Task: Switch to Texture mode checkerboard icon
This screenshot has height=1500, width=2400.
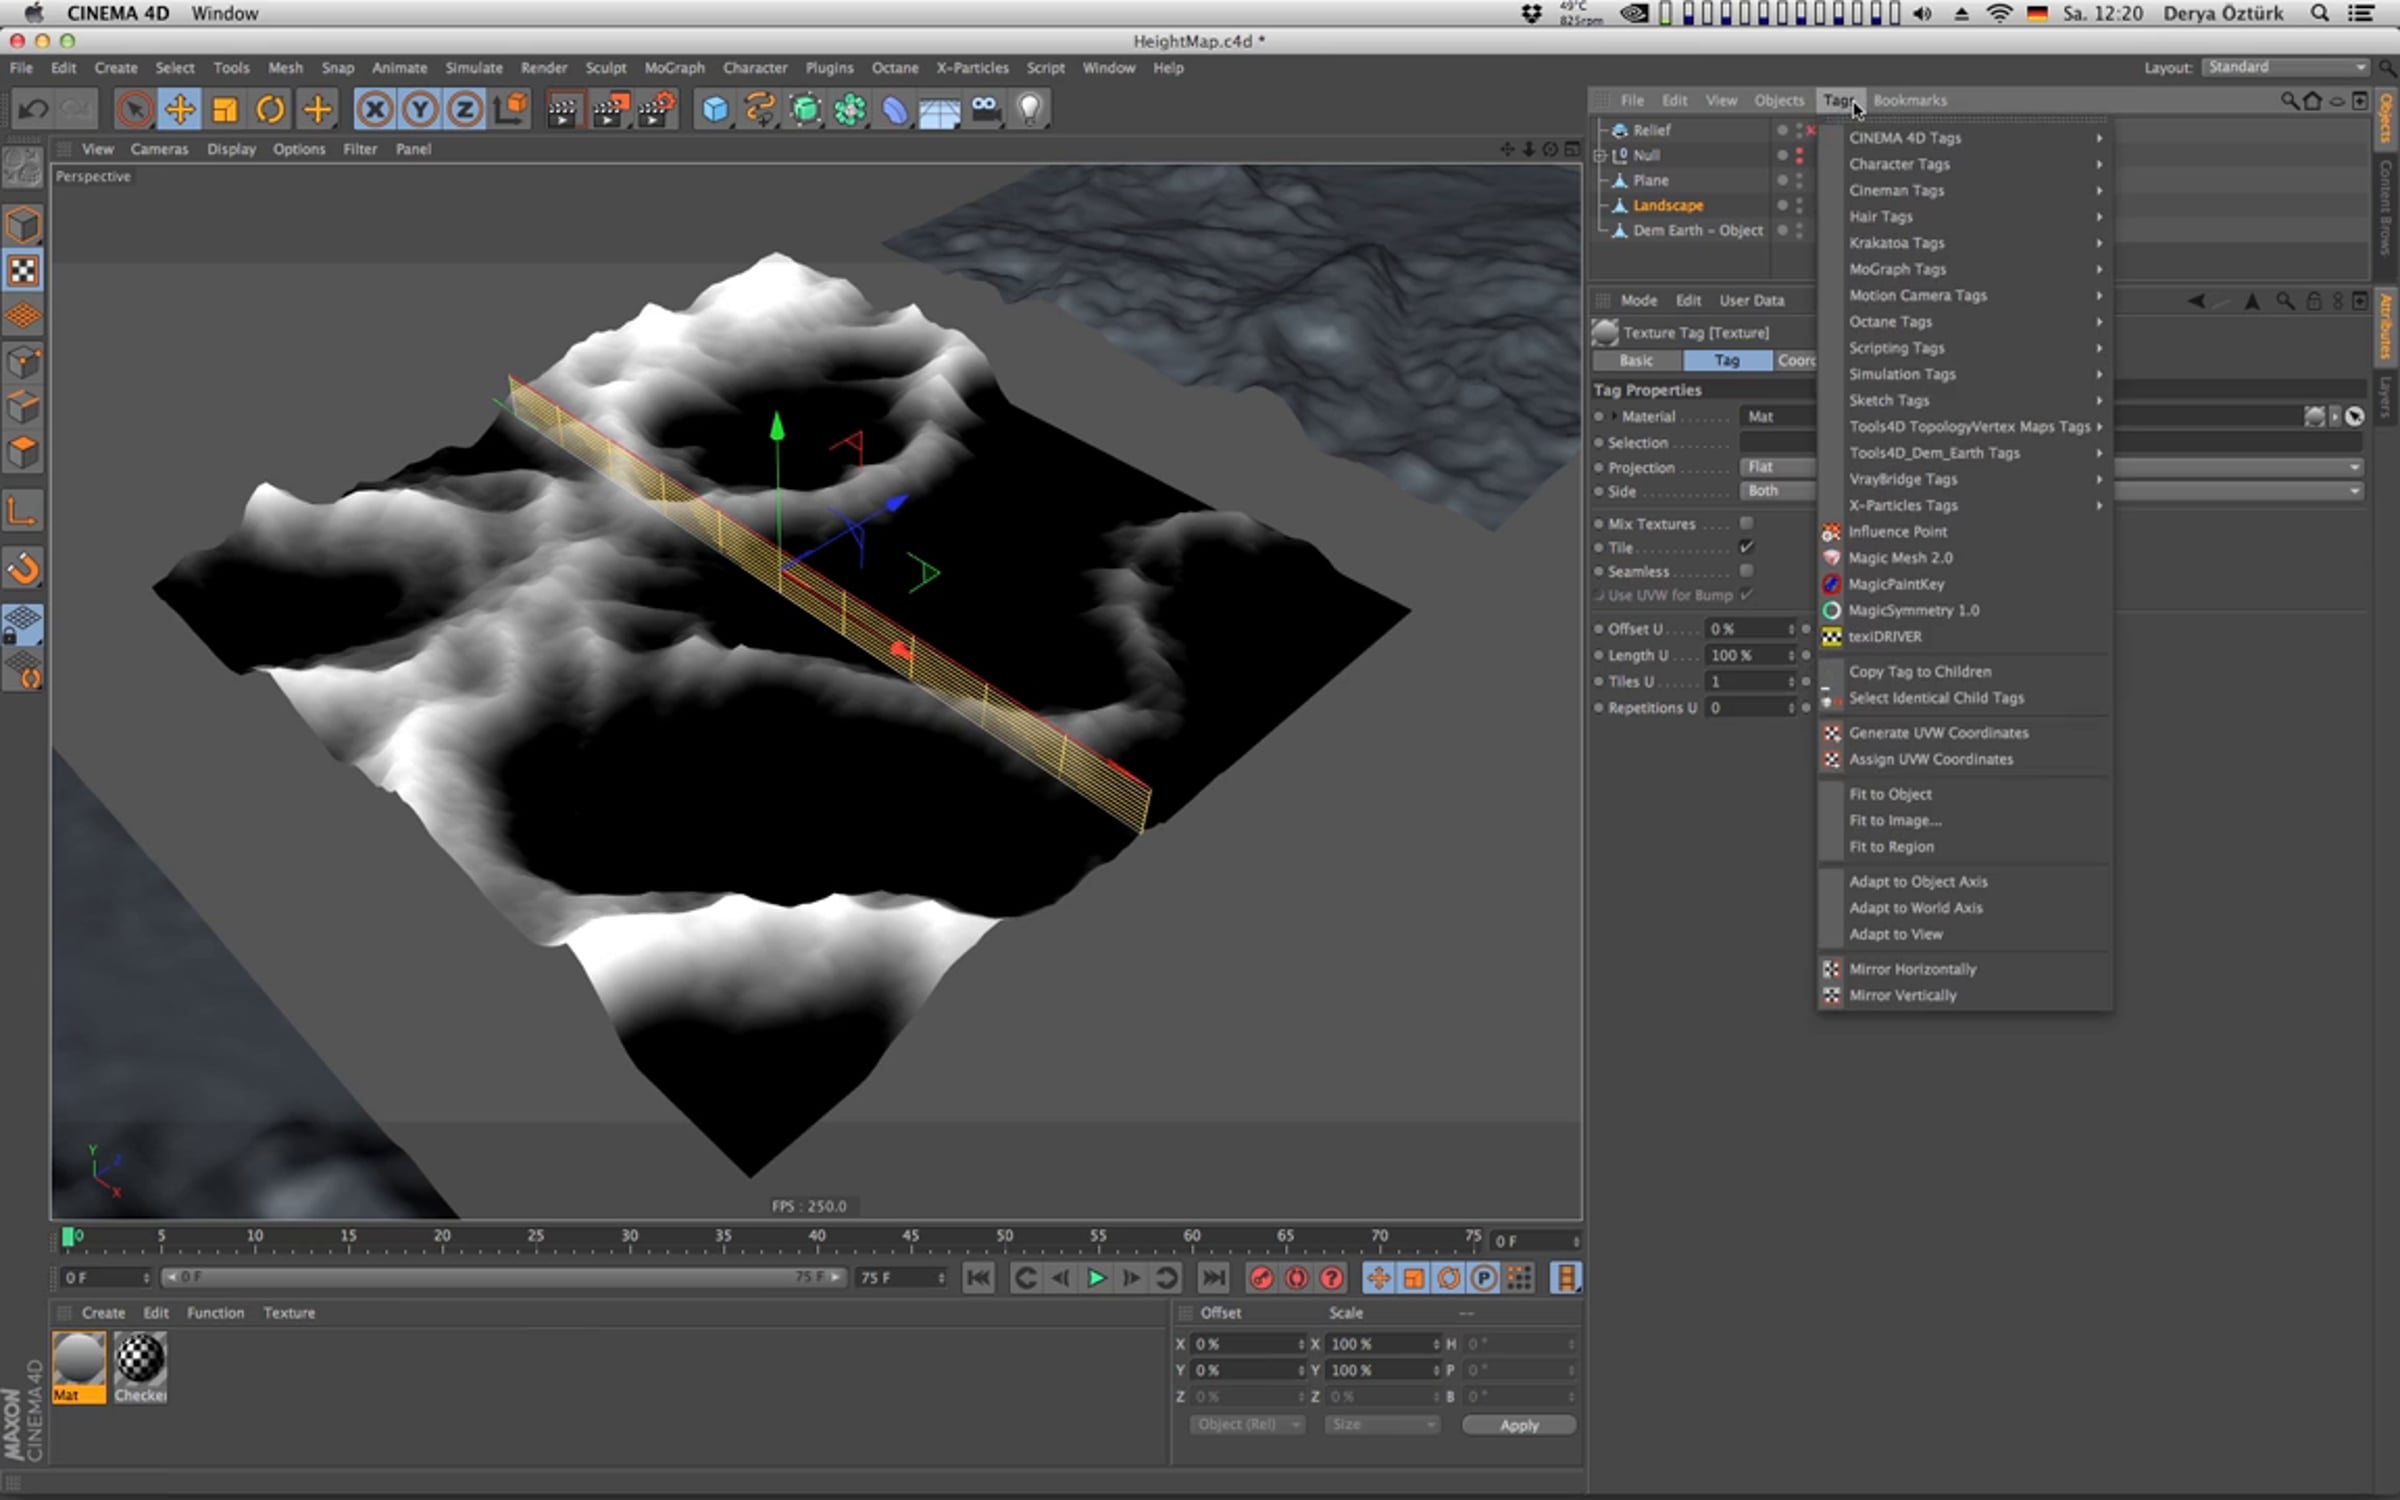Action: pos(23,271)
